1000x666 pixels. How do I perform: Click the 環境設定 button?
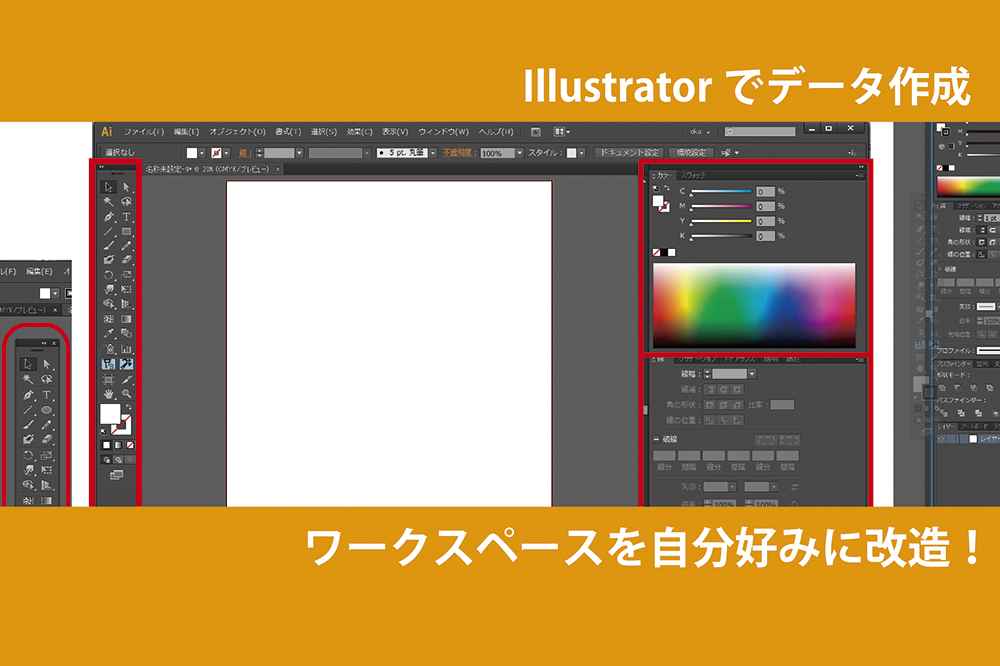tap(692, 153)
